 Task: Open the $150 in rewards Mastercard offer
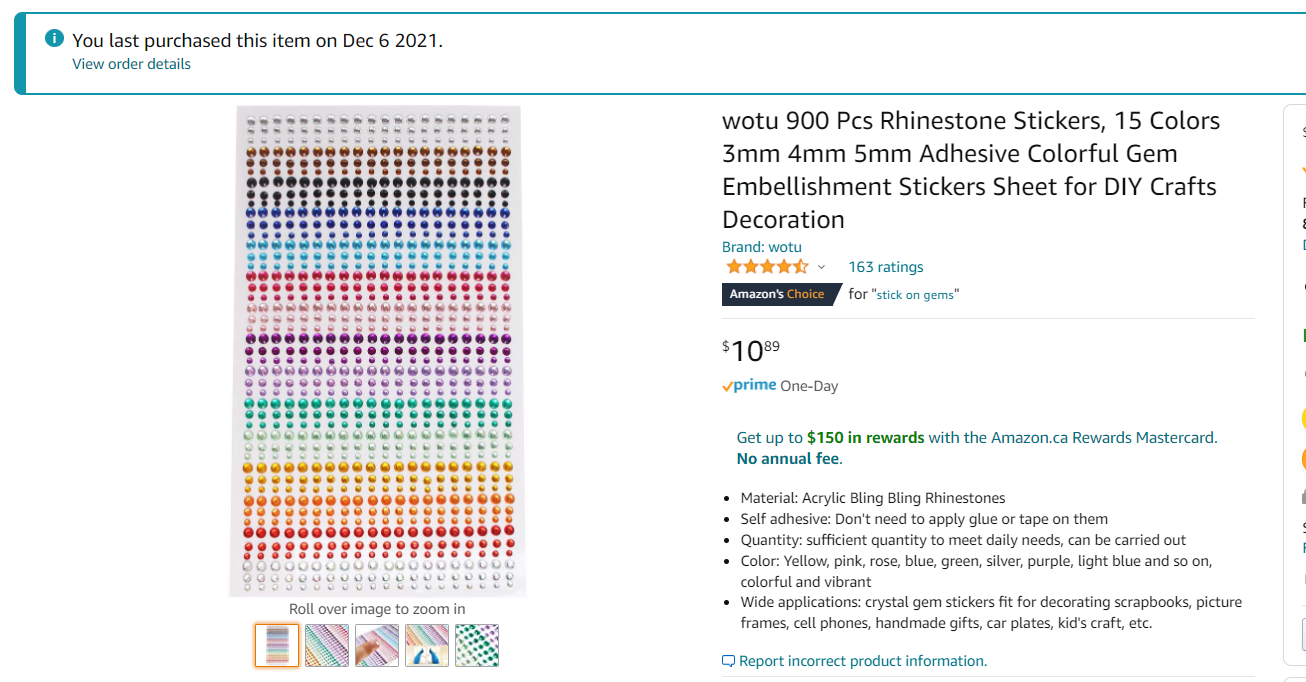865,437
